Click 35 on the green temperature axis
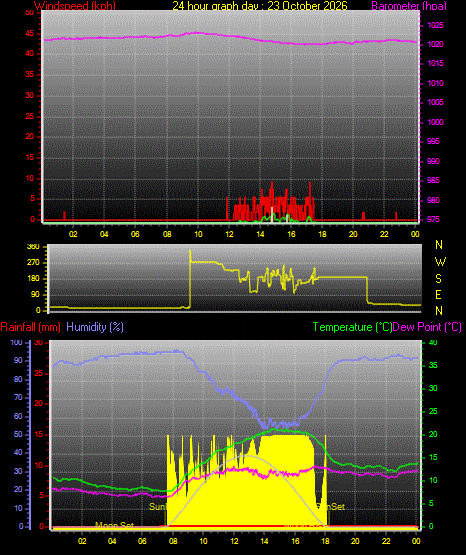 pos(433,365)
